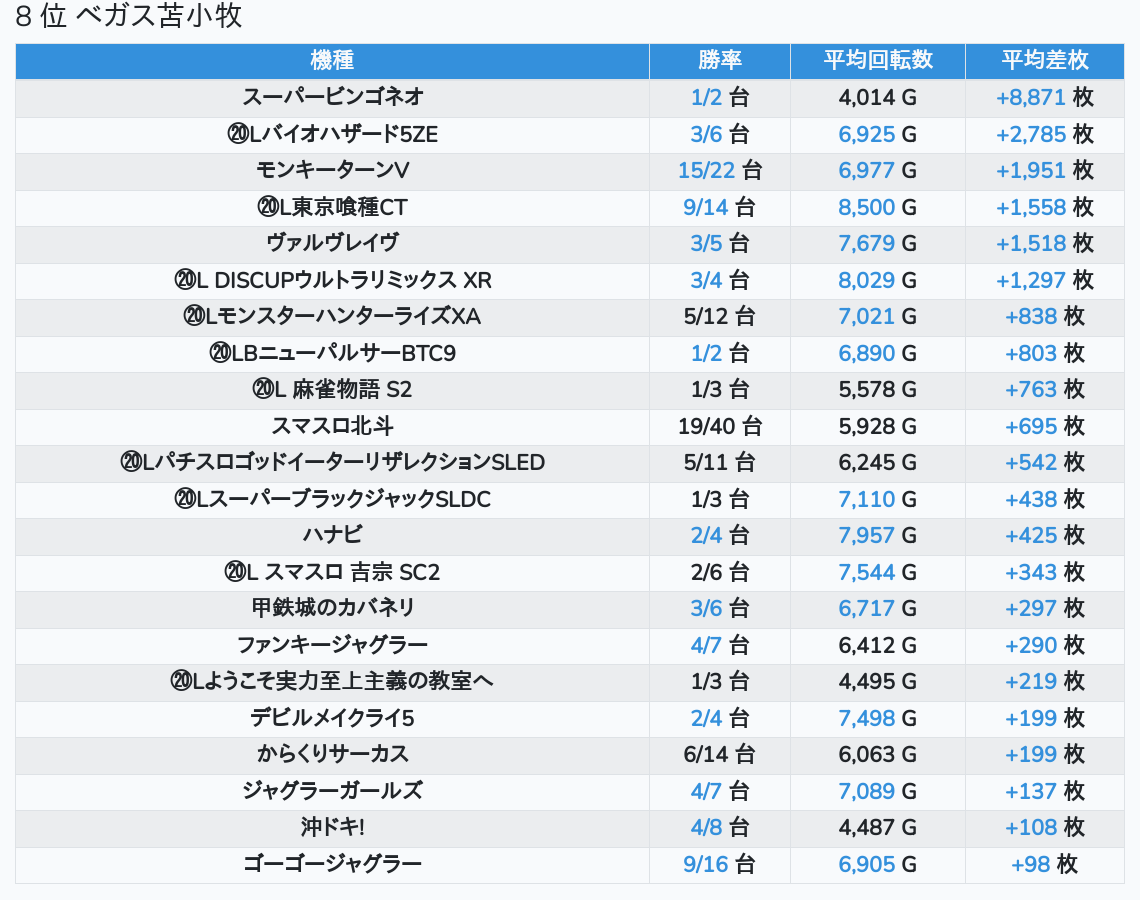Click the +1,951 枚 average difference value
This screenshot has height=900, width=1140.
[x=1045, y=171]
